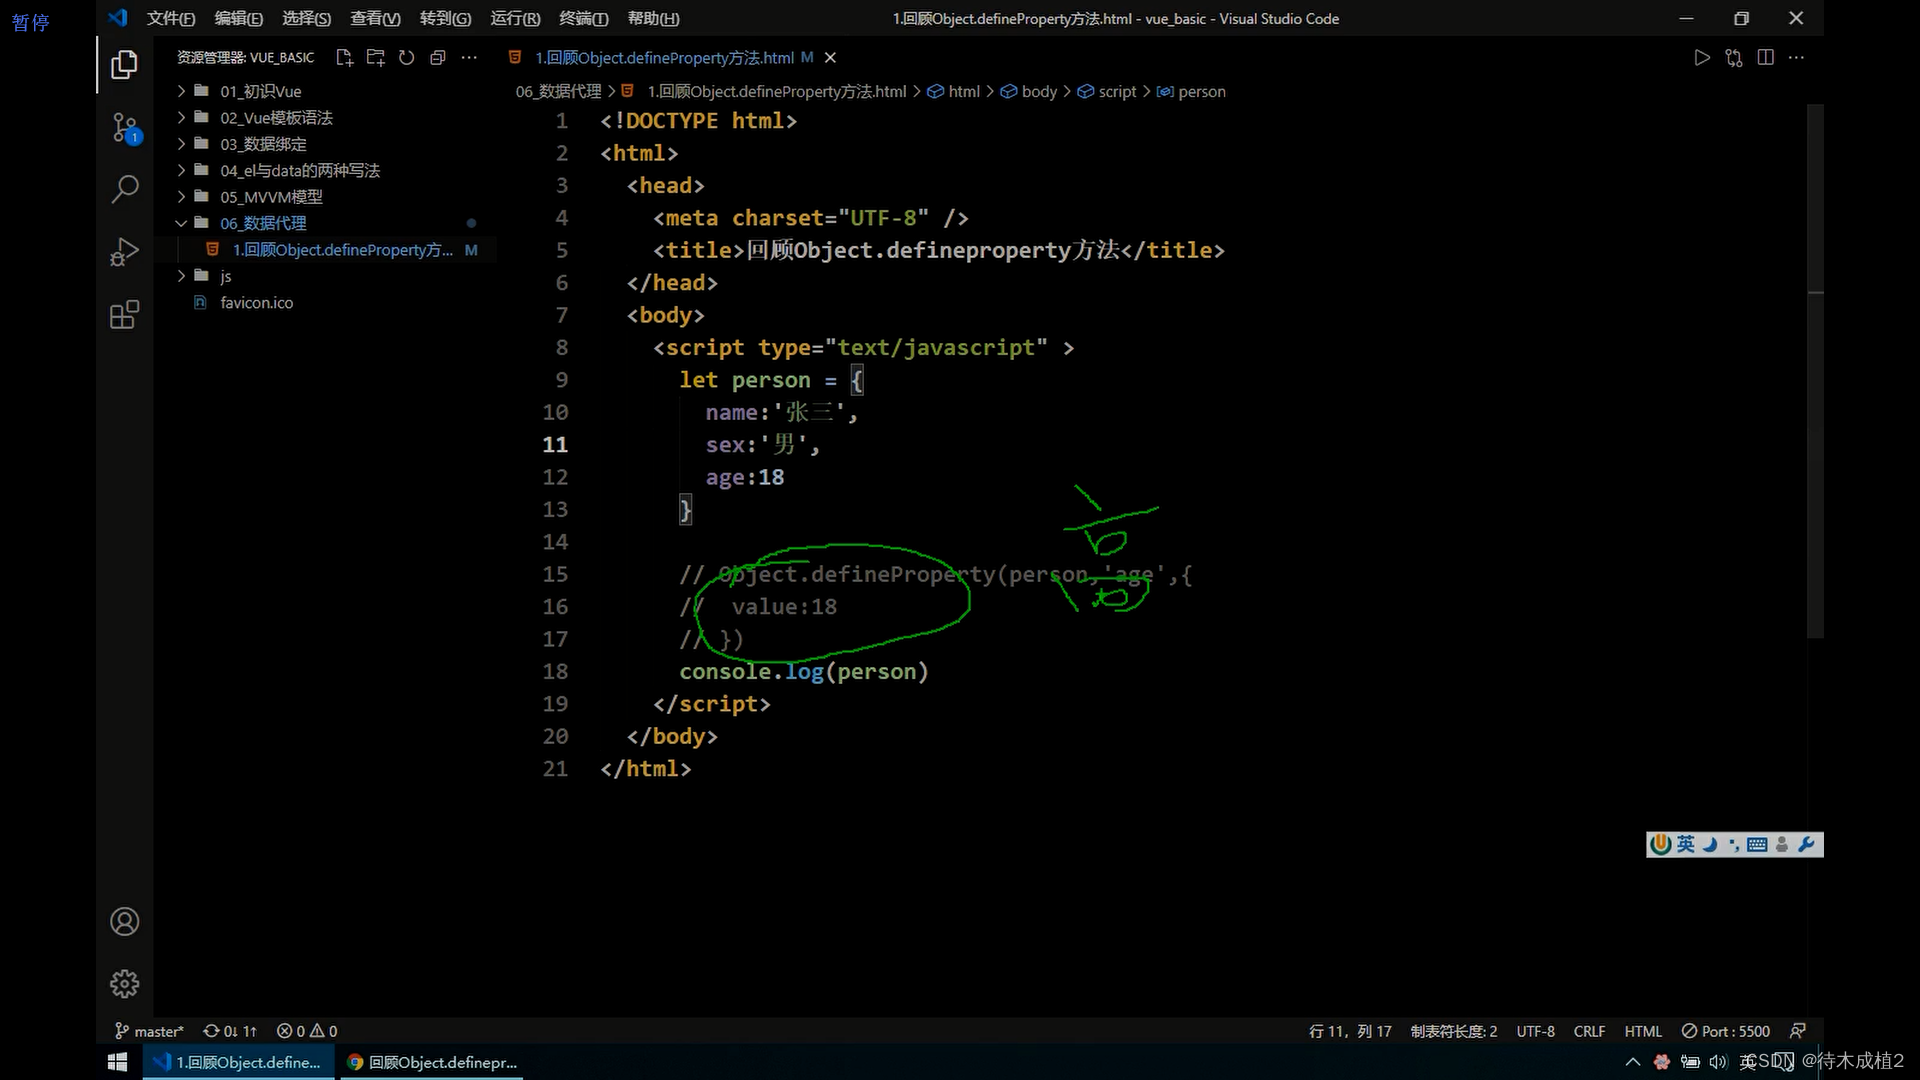Create a new folder in explorer
This screenshot has width=1920, height=1080.
pyautogui.click(x=376, y=58)
